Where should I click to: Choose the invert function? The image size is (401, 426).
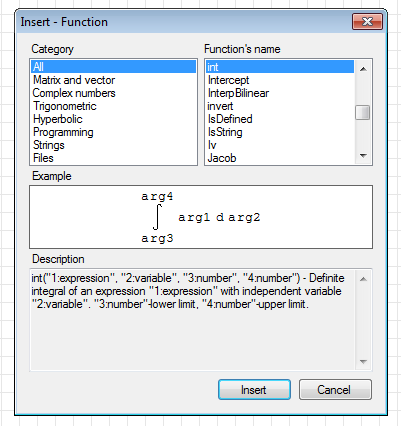pos(280,106)
